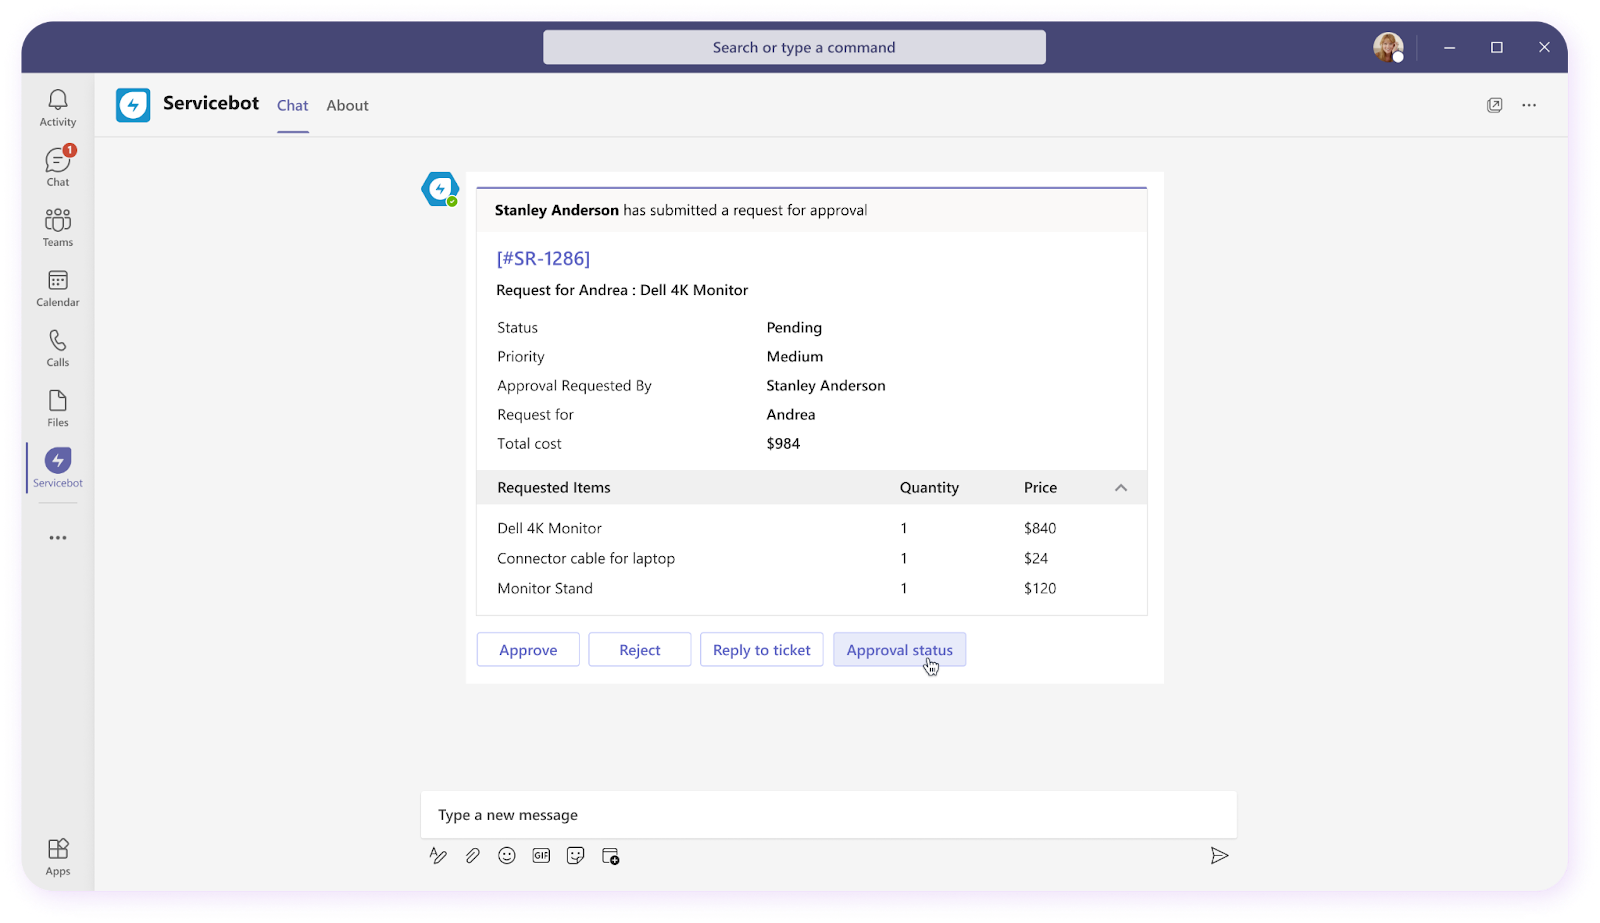Collapse the Requested Items section

point(1121,488)
